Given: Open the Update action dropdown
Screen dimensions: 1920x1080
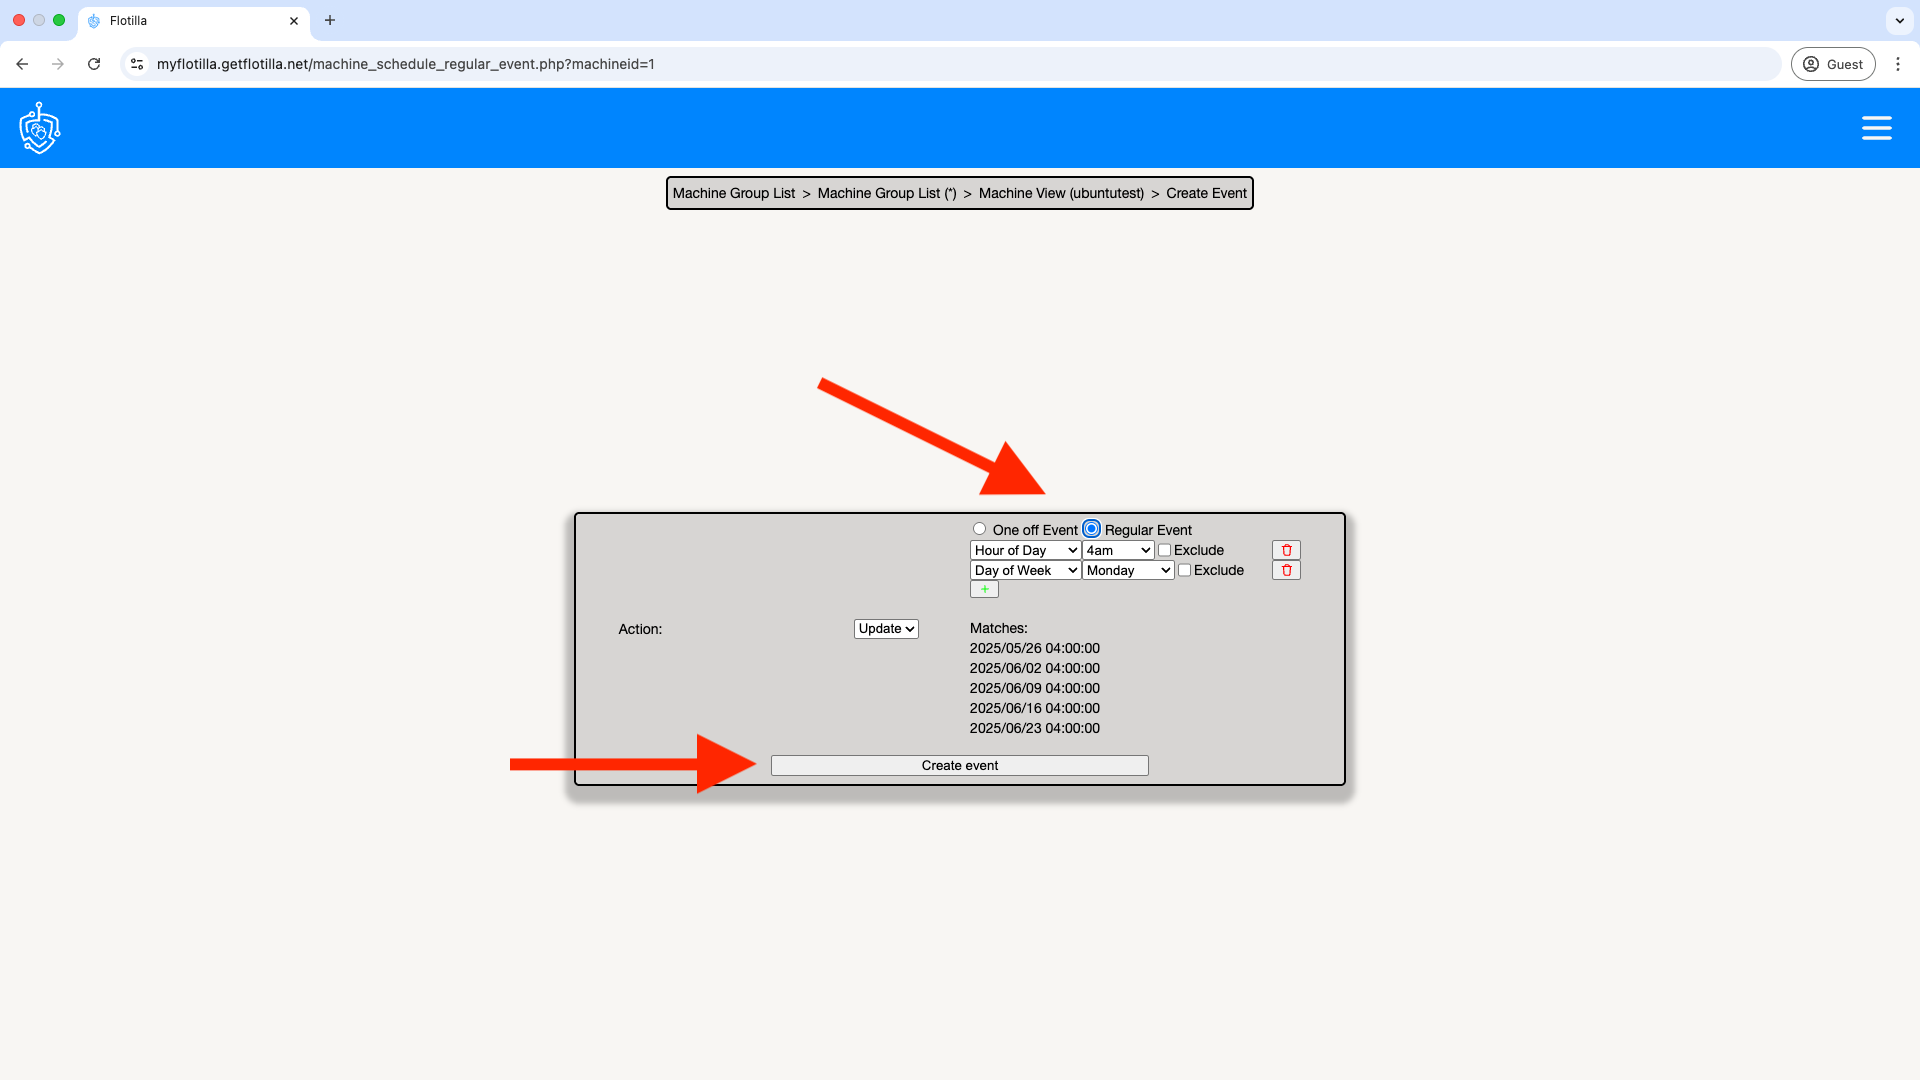Looking at the screenshot, I should tap(886, 629).
